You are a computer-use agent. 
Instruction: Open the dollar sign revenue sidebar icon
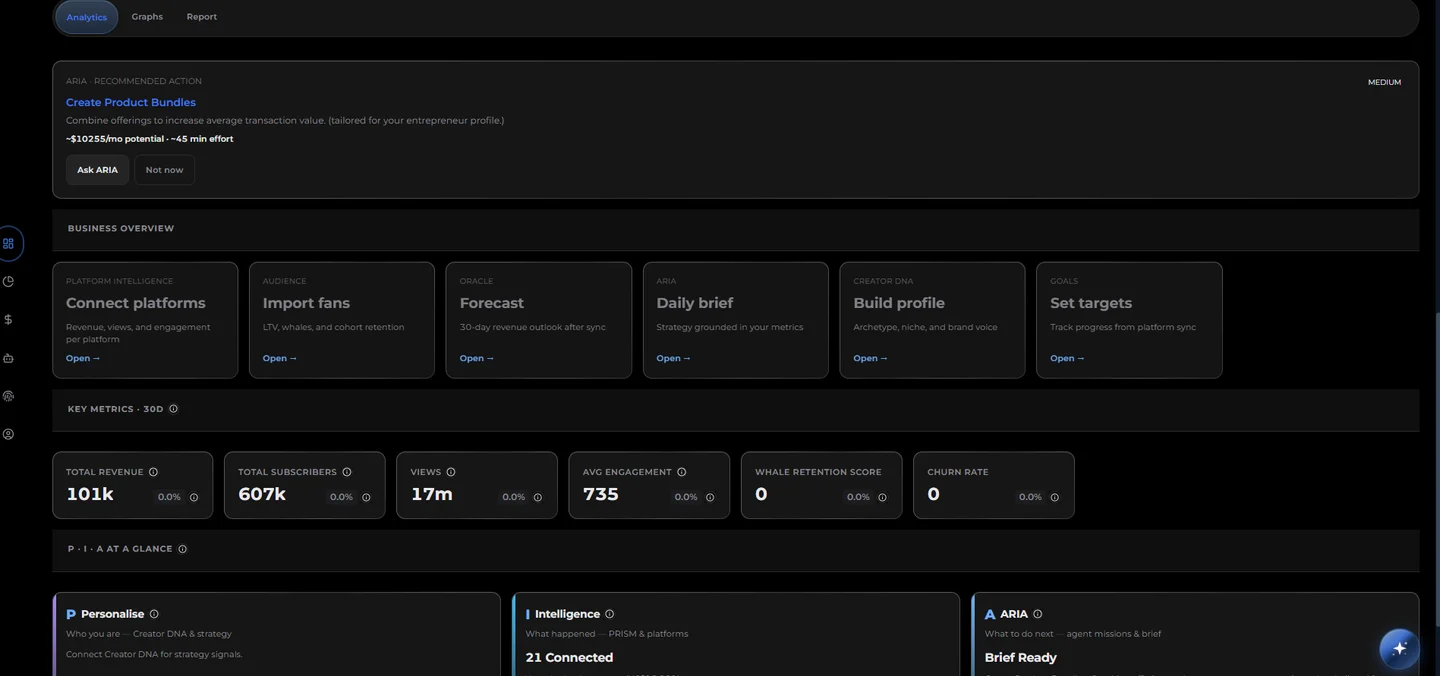click(8, 319)
